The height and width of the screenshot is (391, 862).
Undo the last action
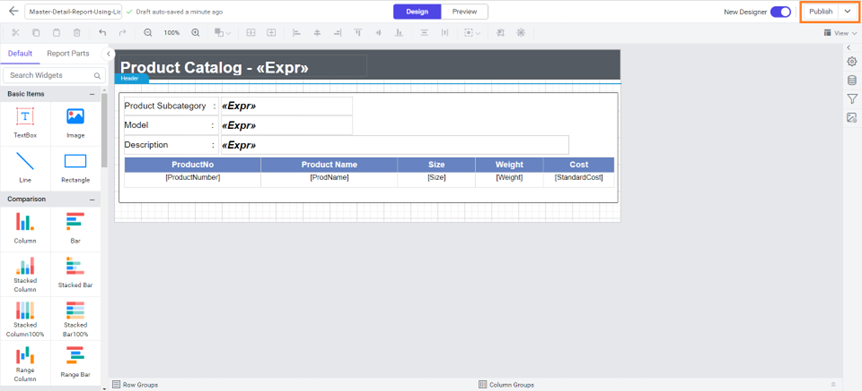coord(102,33)
